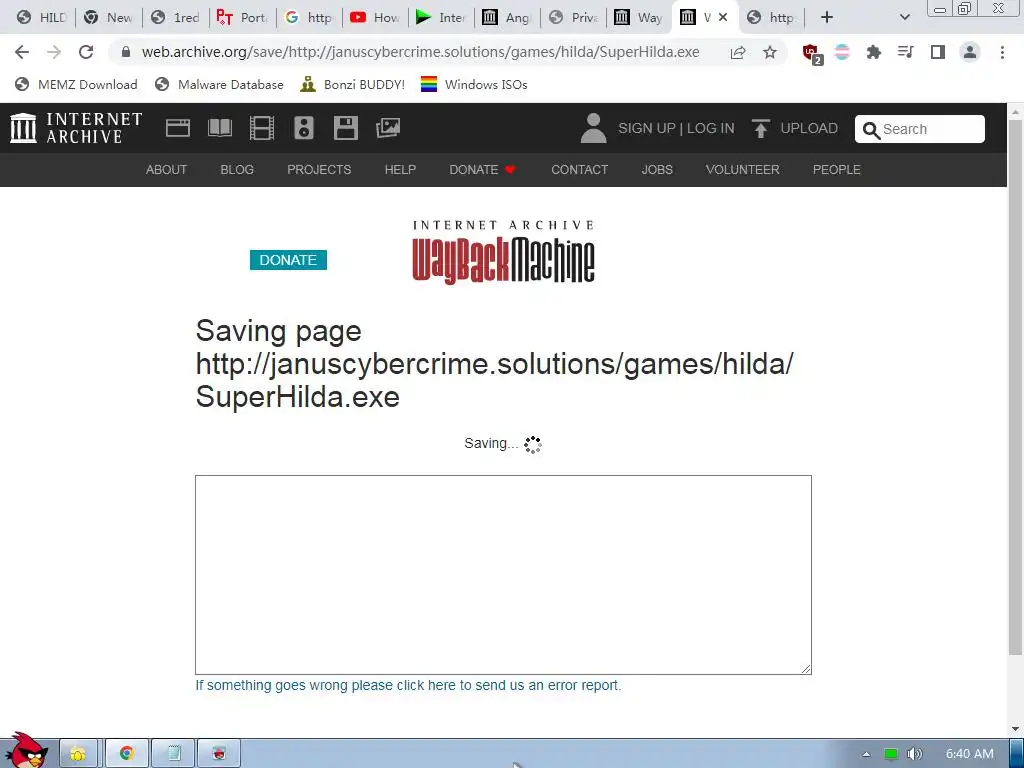The image size is (1024, 768).
Task: Show hidden system tray icons arrow
Action: 866,754
